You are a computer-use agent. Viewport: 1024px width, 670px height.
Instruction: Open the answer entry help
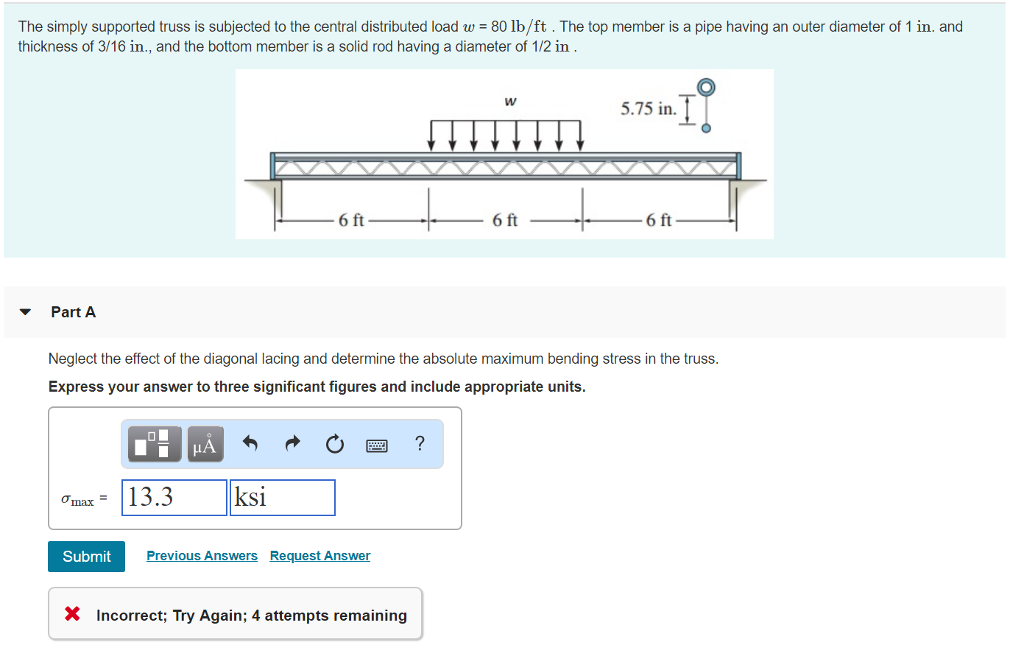pyautogui.click(x=419, y=444)
